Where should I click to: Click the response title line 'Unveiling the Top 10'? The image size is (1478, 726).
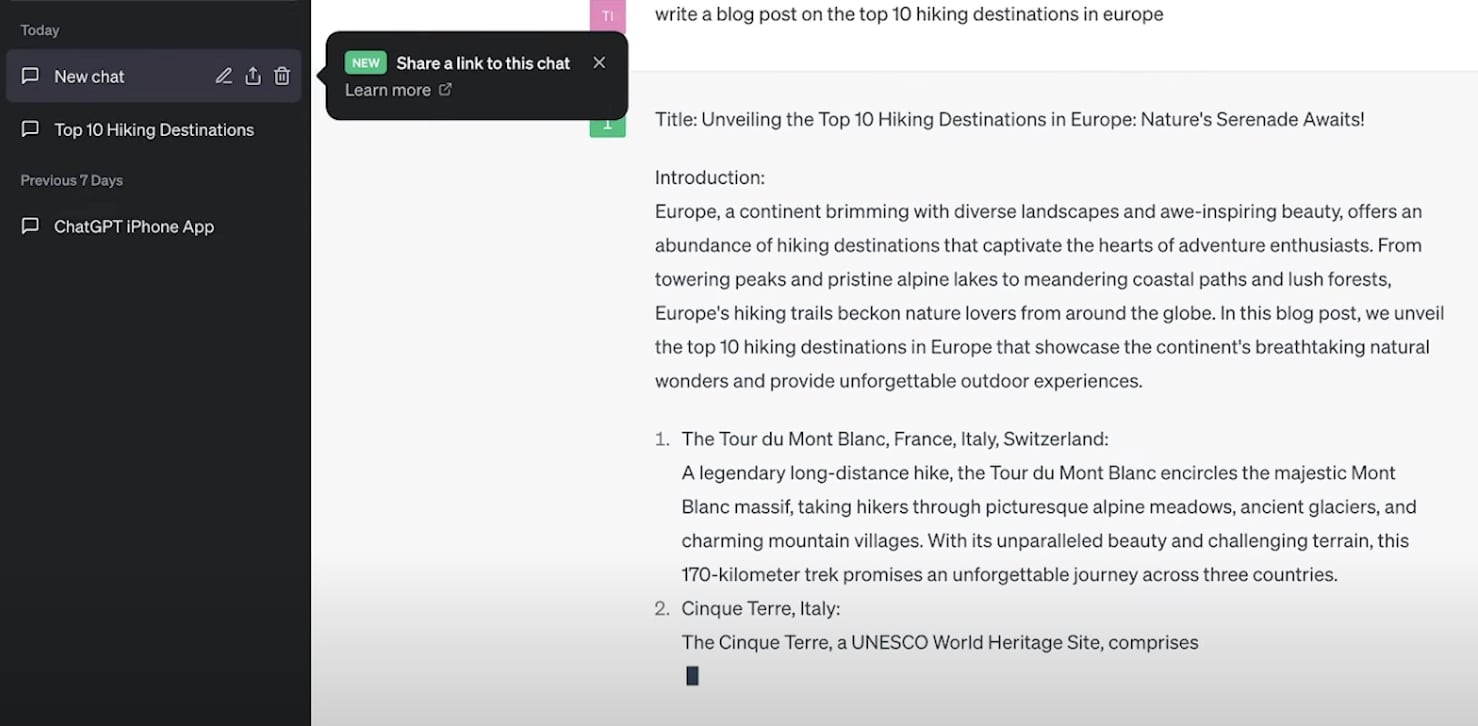click(1009, 120)
